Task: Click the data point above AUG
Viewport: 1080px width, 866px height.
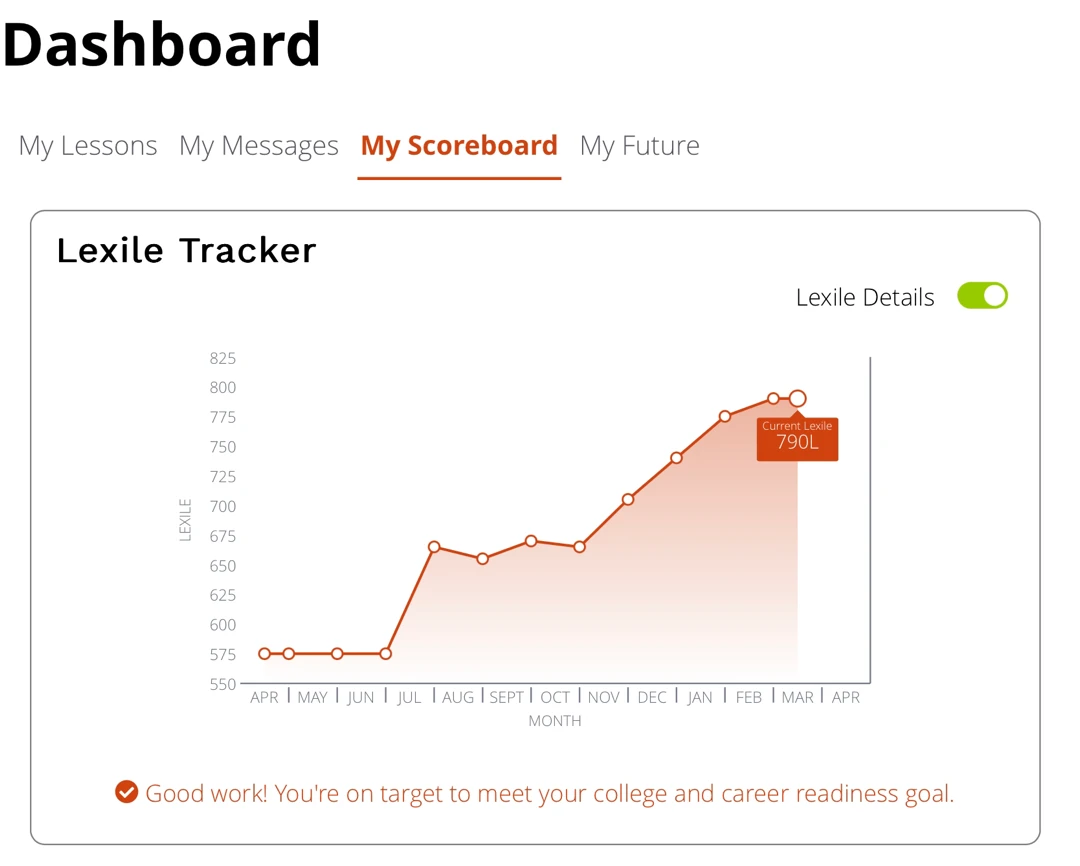Action: point(434,547)
